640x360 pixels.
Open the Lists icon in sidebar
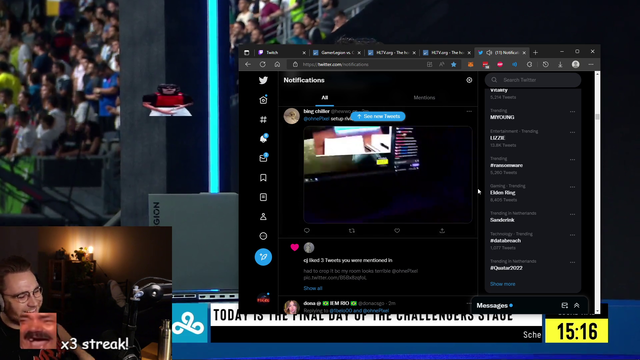(x=263, y=197)
